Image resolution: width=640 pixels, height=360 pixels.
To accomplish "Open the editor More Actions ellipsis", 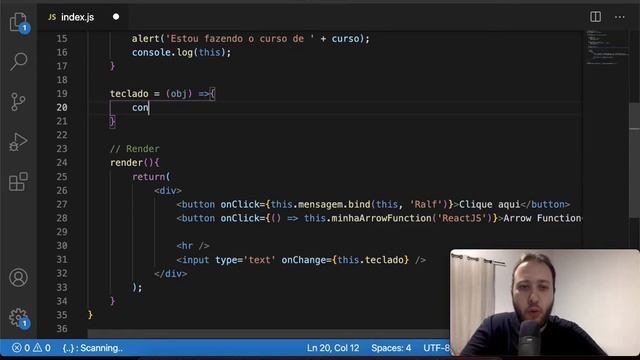I will click(x=620, y=17).
